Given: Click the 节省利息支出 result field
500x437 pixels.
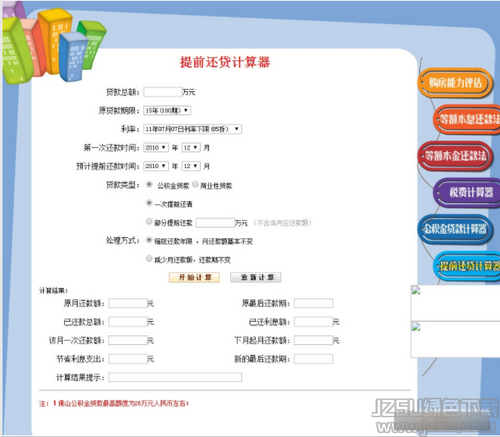Looking at the screenshot, I should [x=128, y=359].
